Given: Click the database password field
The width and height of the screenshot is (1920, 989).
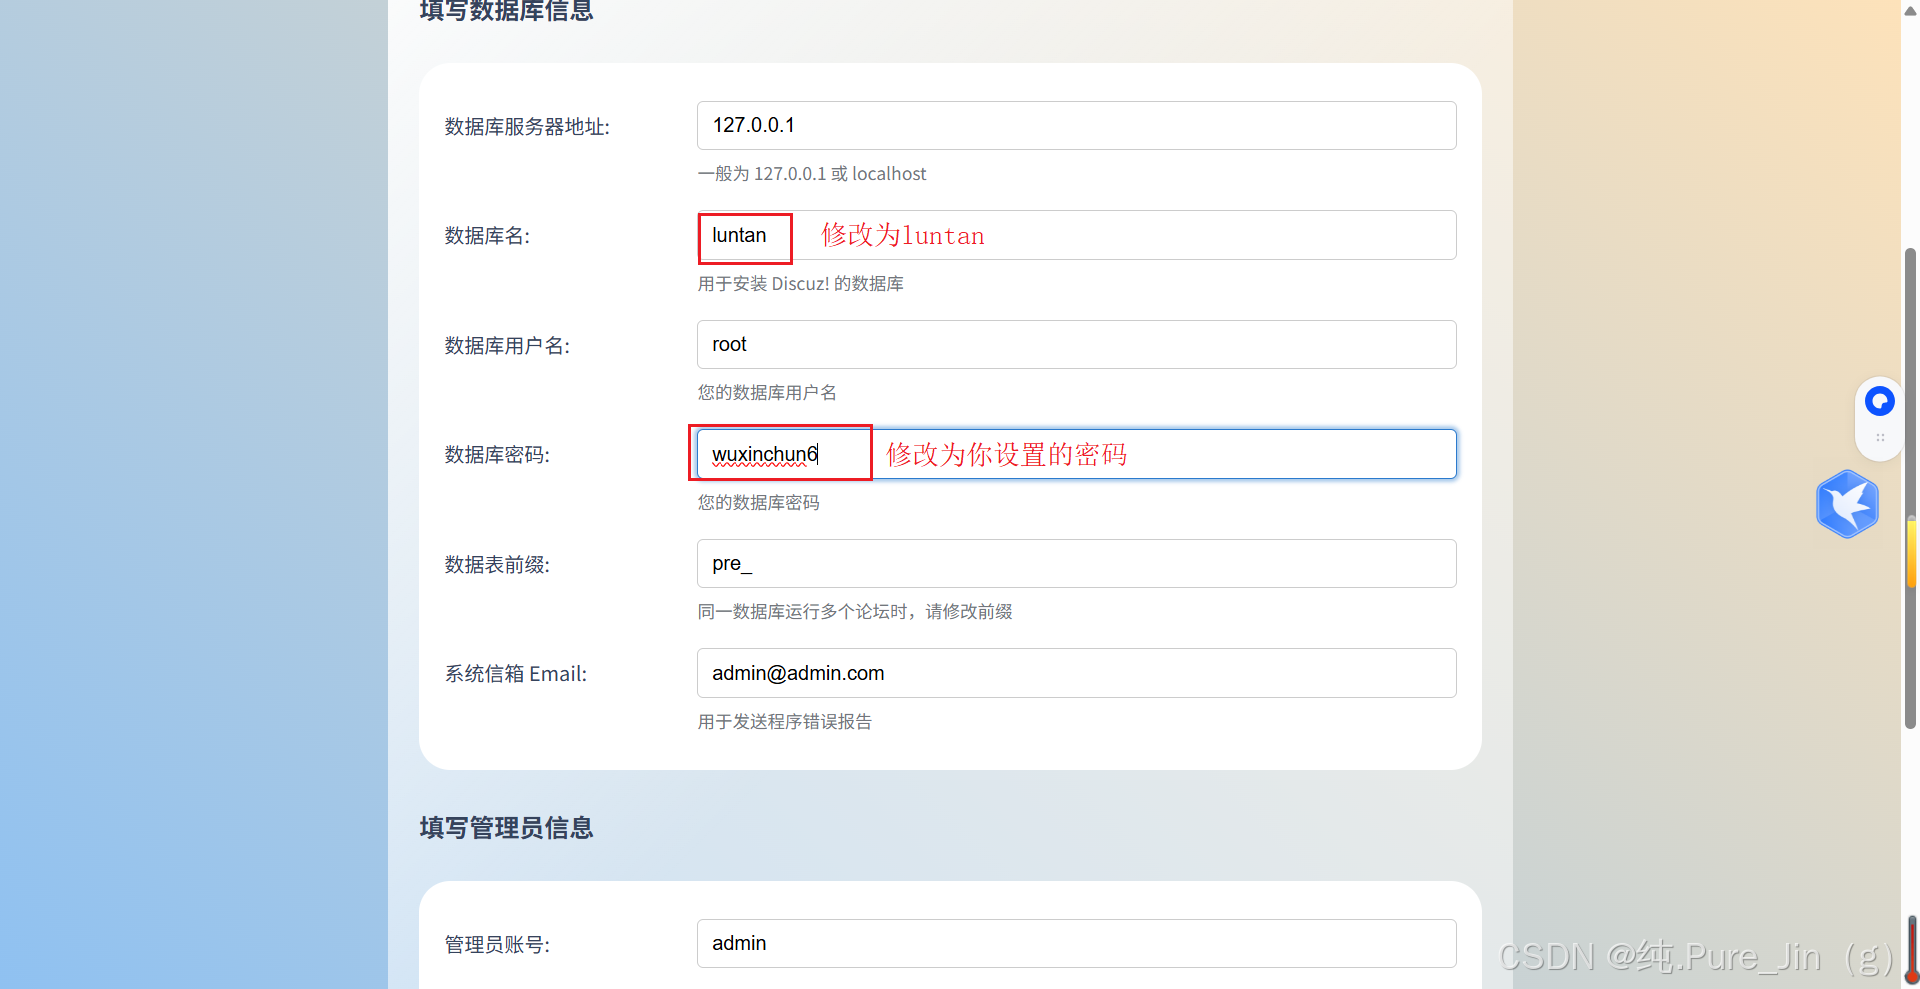Looking at the screenshot, I should tap(1076, 454).
